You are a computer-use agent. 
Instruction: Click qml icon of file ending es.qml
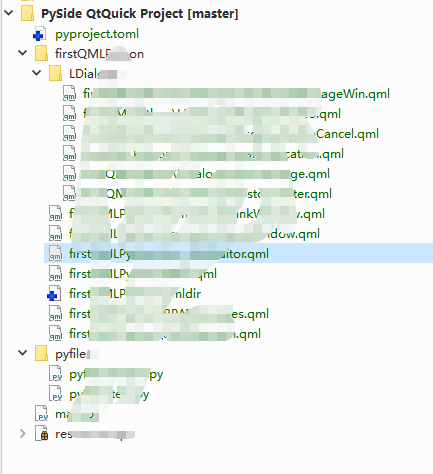pyautogui.click(x=55, y=314)
